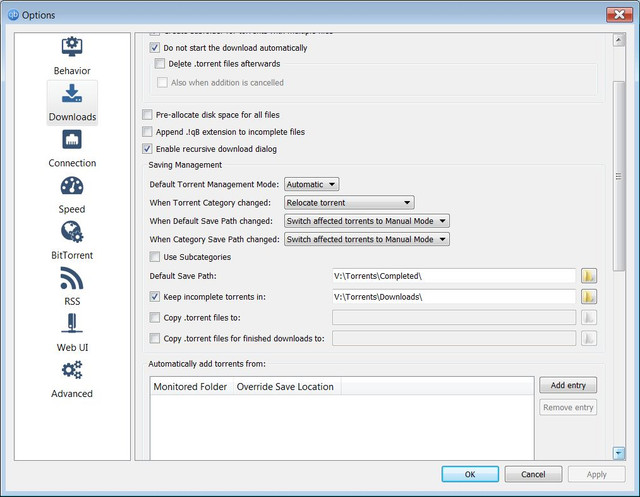Open the BitTorrent globe icon
The height and width of the screenshot is (497, 640).
coord(72,232)
